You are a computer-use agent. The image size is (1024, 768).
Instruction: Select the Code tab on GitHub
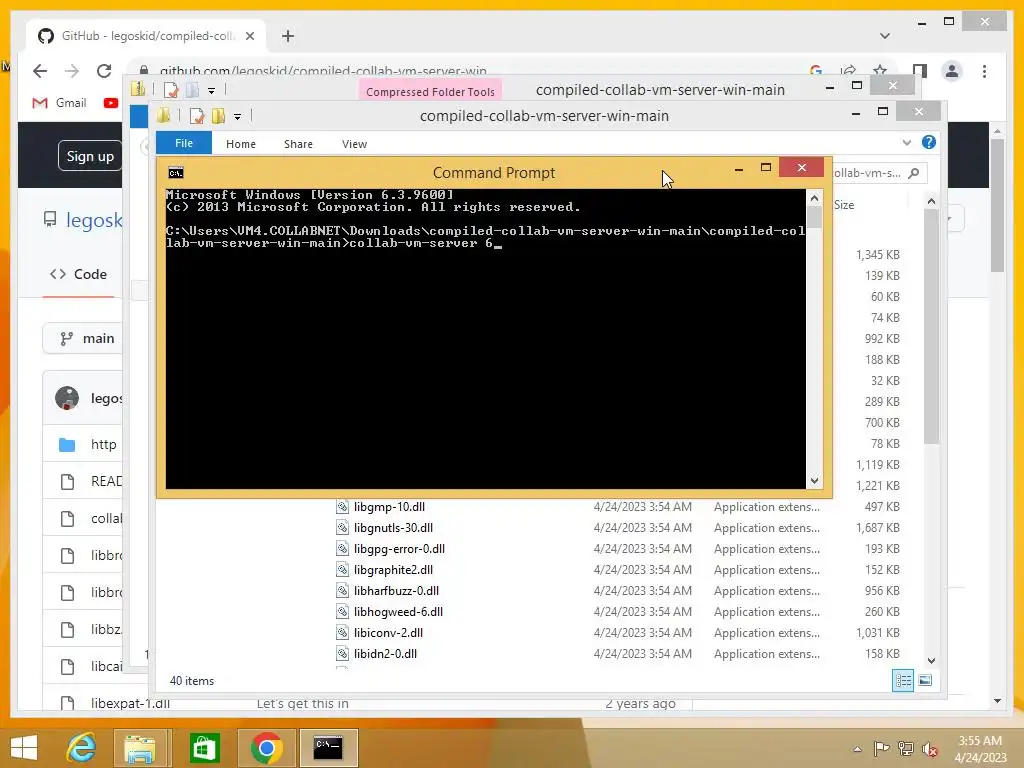pos(78,274)
